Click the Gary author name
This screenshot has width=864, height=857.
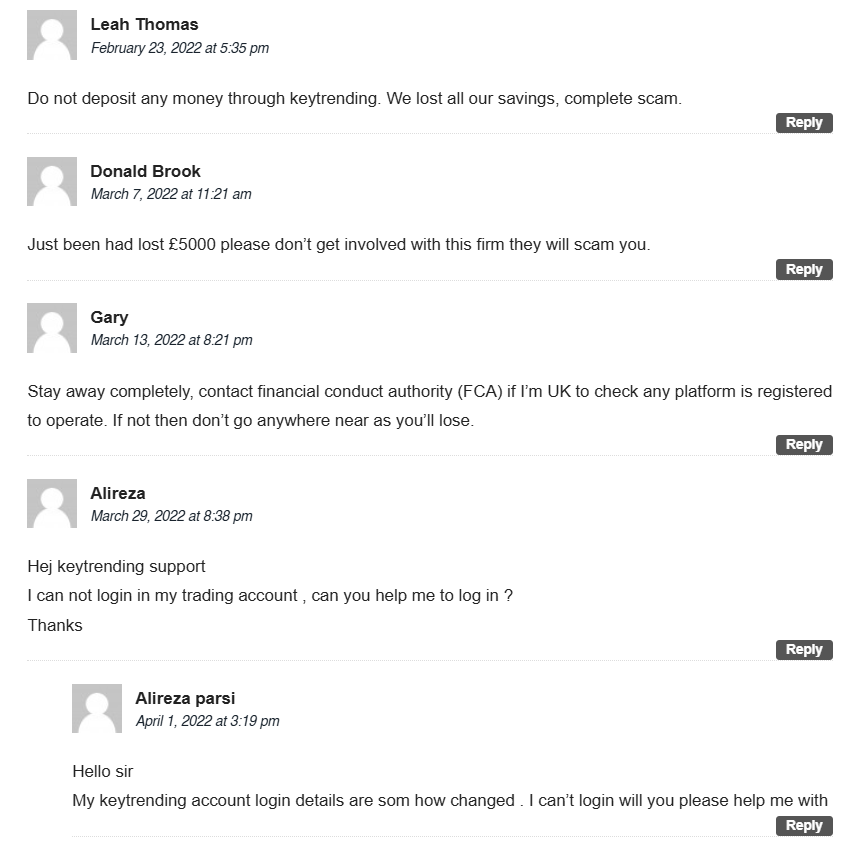click(x=109, y=317)
